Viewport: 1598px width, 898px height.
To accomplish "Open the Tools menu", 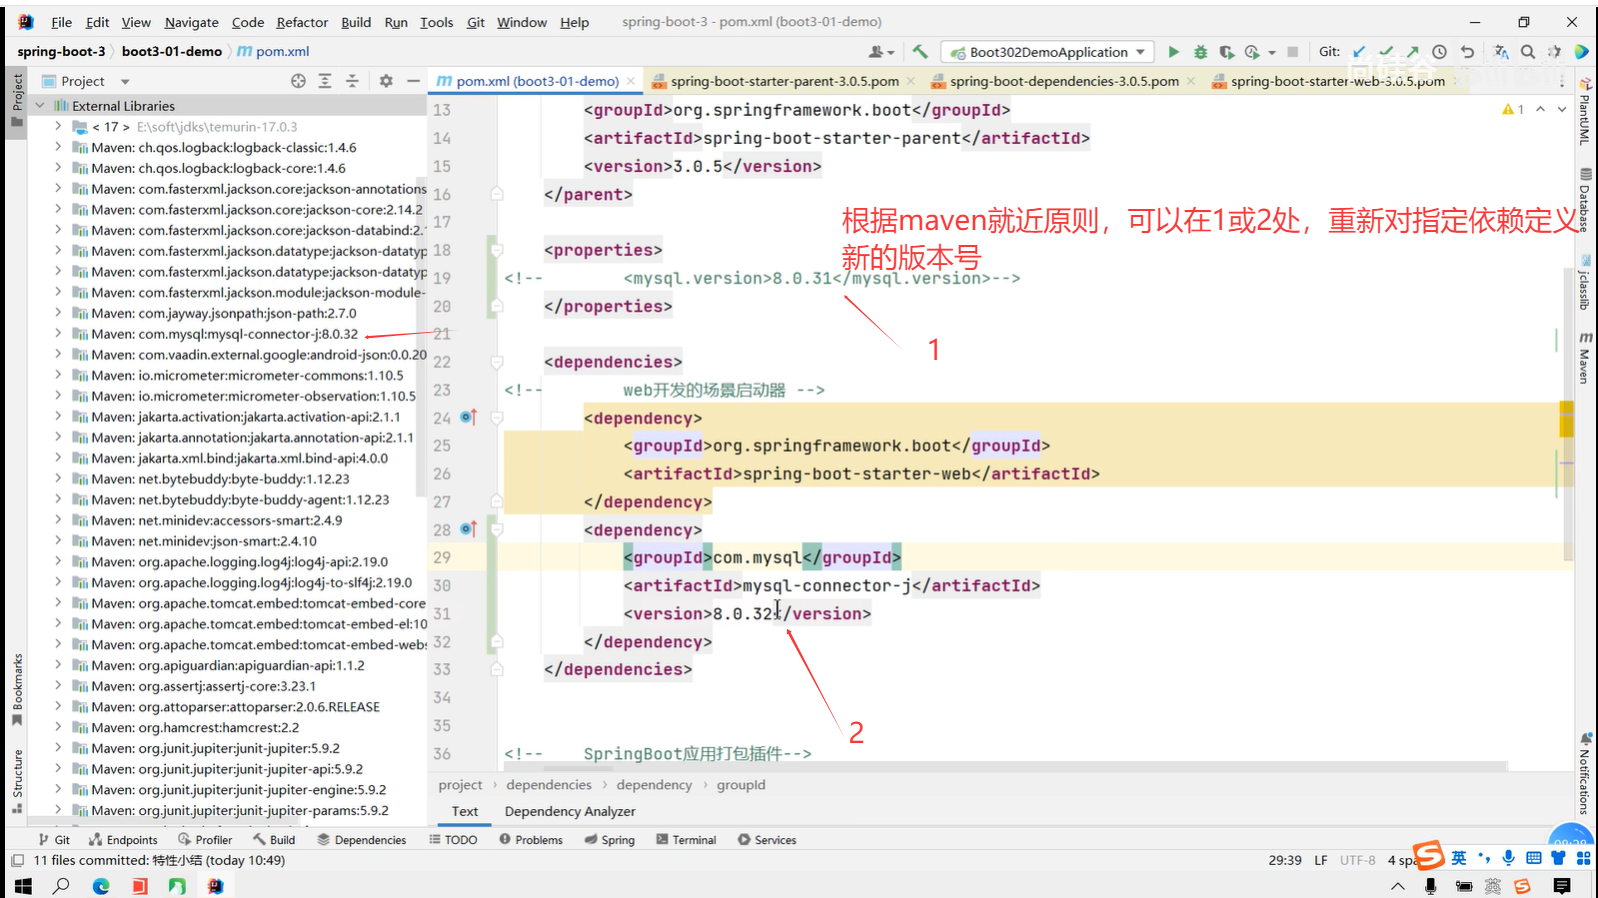I will [x=436, y=22].
